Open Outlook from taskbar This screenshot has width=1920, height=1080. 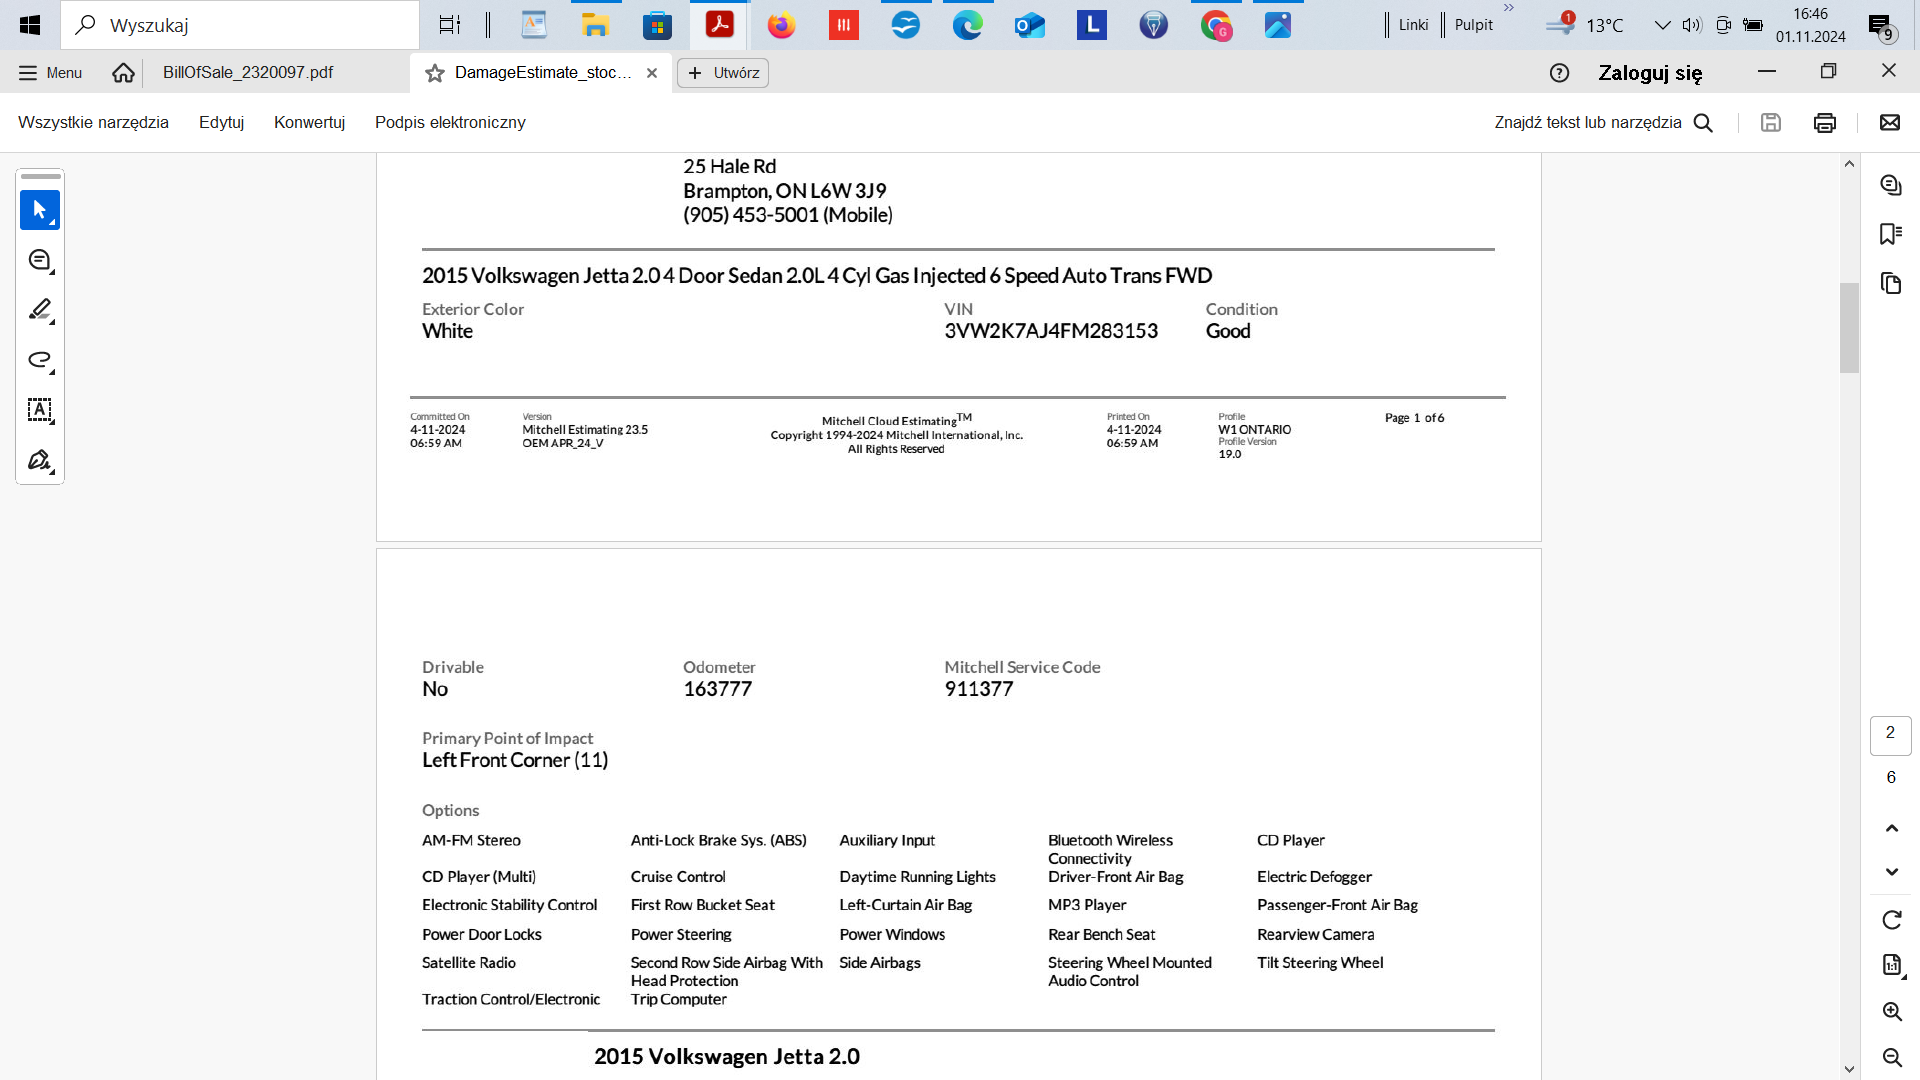point(1029,25)
